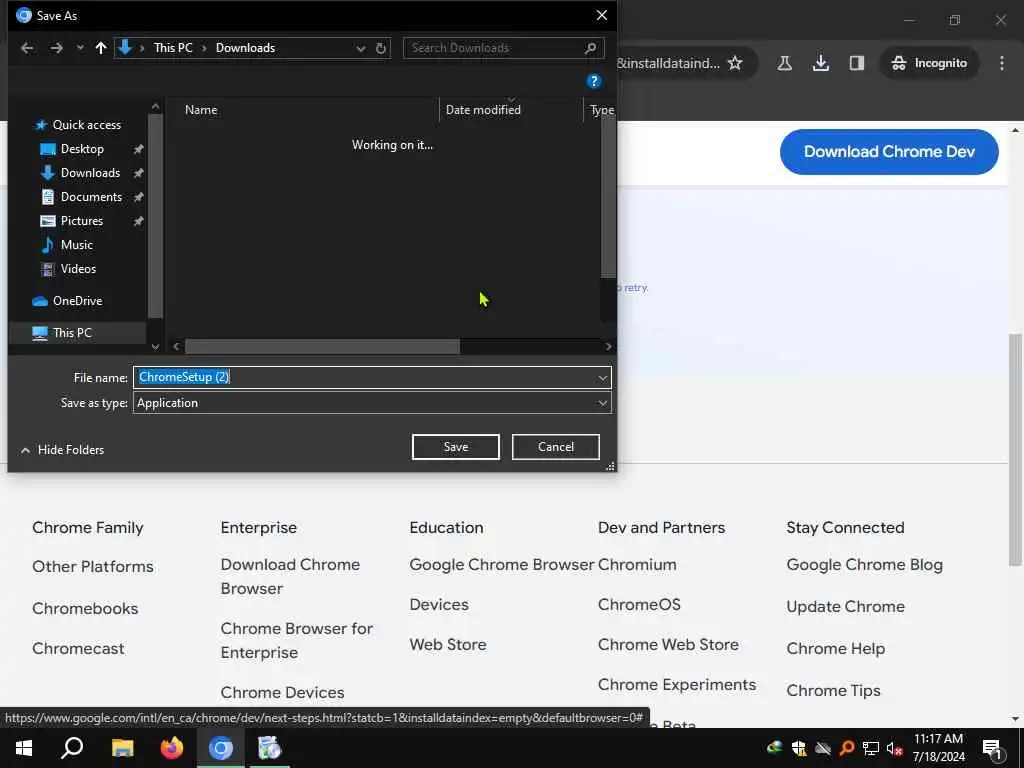
Task: Open Chrome Help link
Action: coord(836,648)
